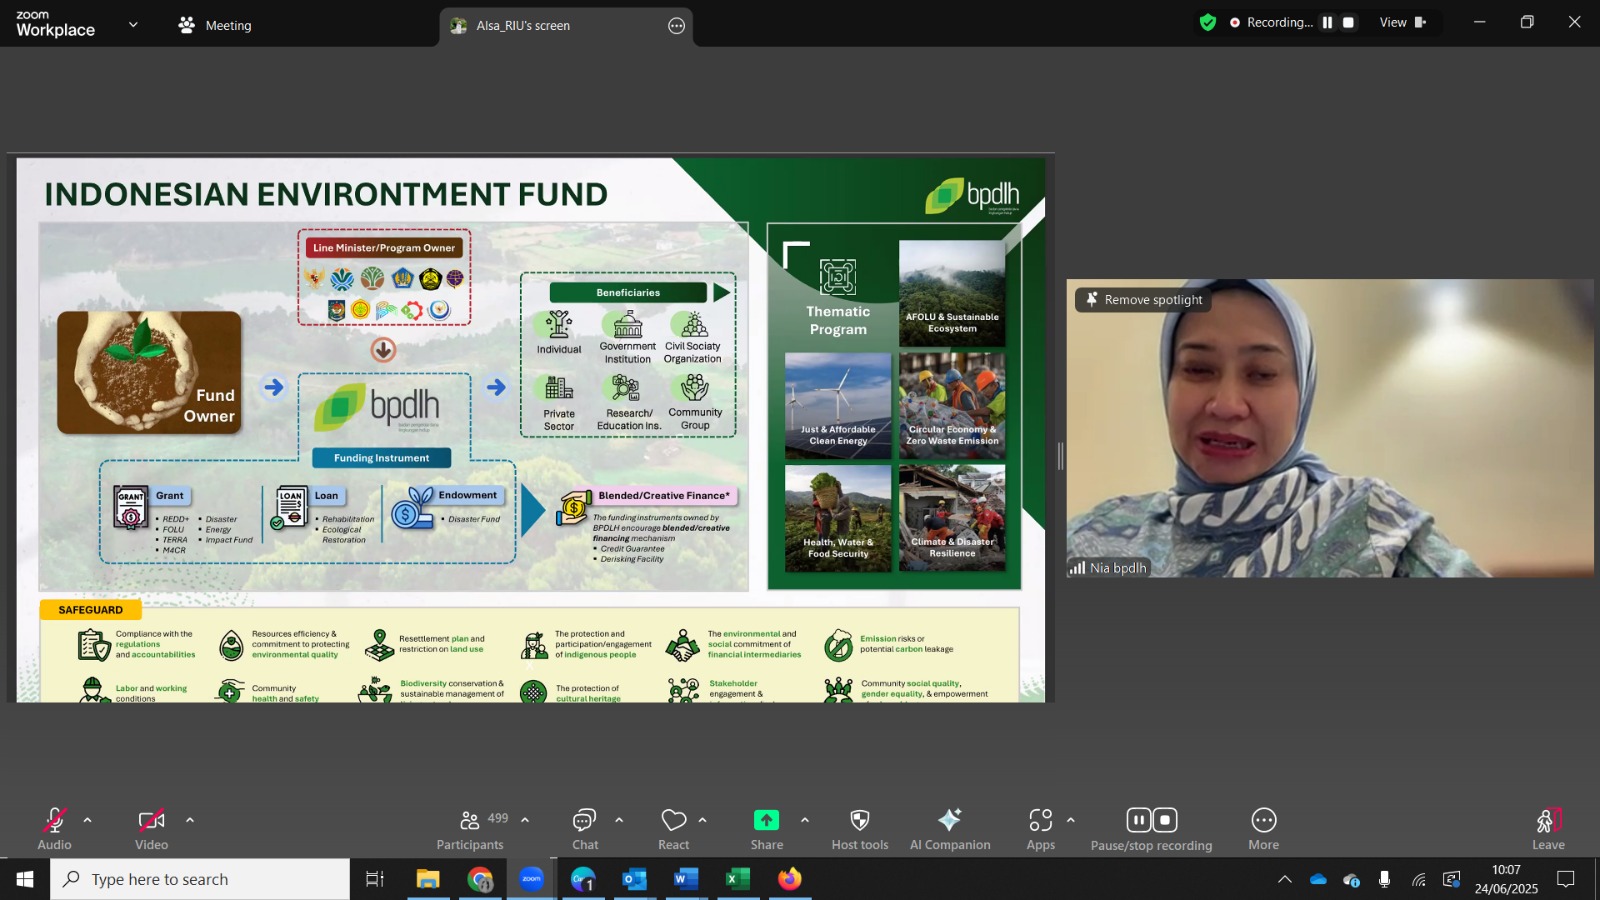The height and width of the screenshot is (900, 1600).
Task: Expand video options arrow next to Video
Action: [x=190, y=820]
